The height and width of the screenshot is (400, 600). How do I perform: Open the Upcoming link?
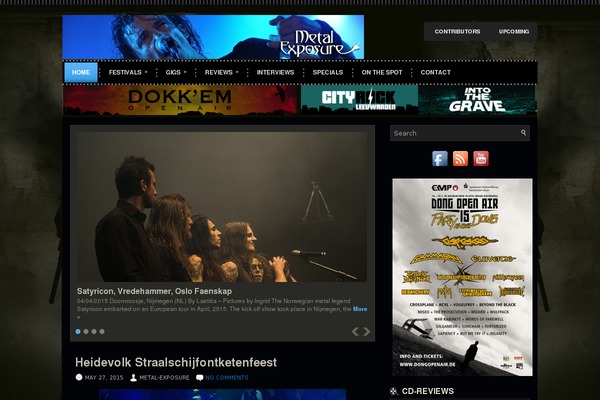514,31
